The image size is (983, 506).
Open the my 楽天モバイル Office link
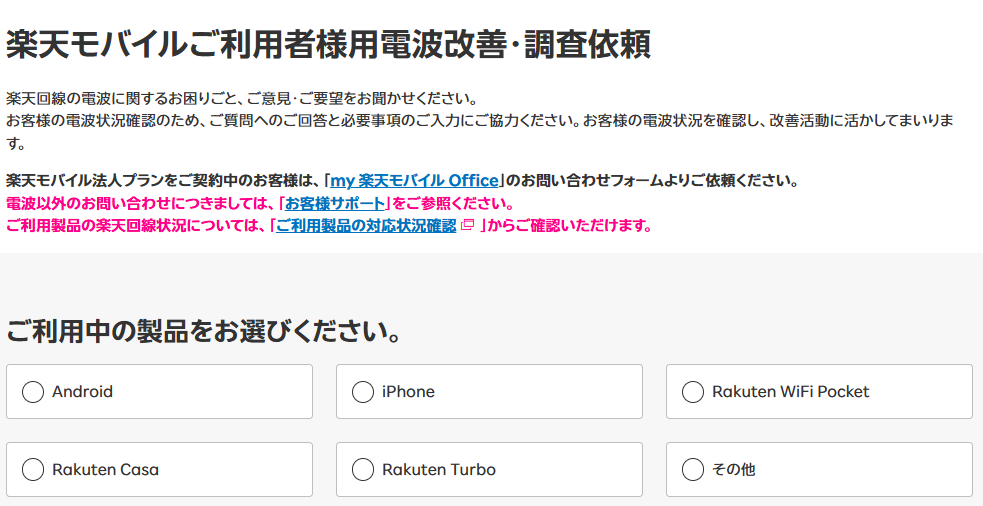tap(414, 181)
